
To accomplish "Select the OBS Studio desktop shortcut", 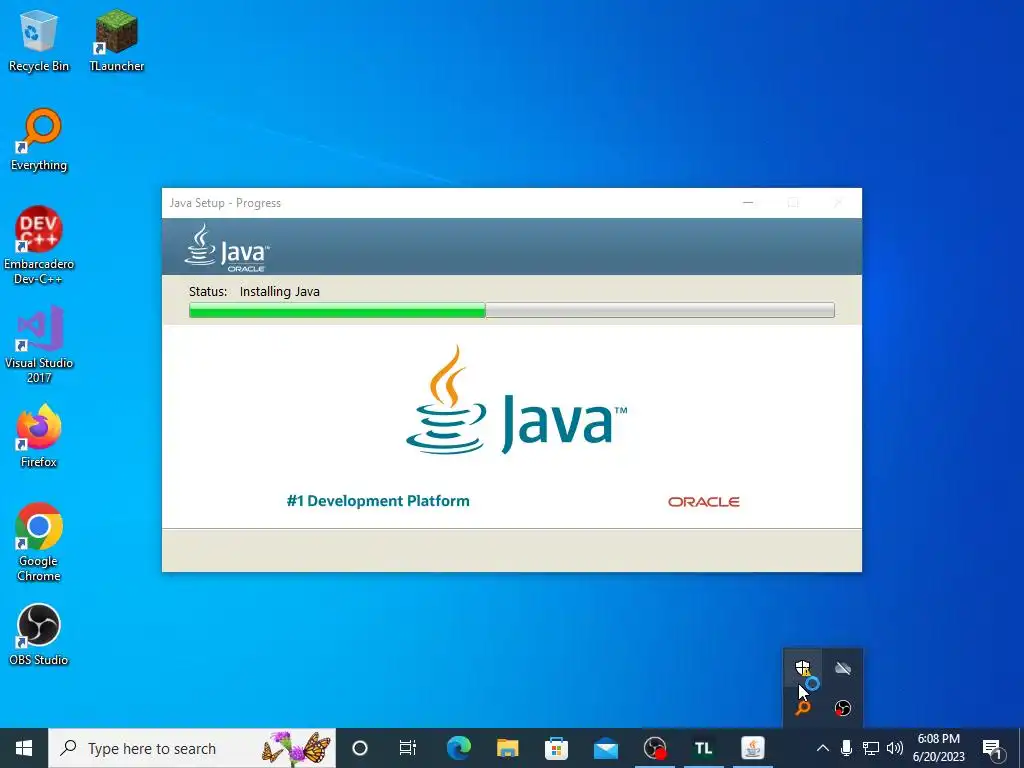I will (39, 635).
